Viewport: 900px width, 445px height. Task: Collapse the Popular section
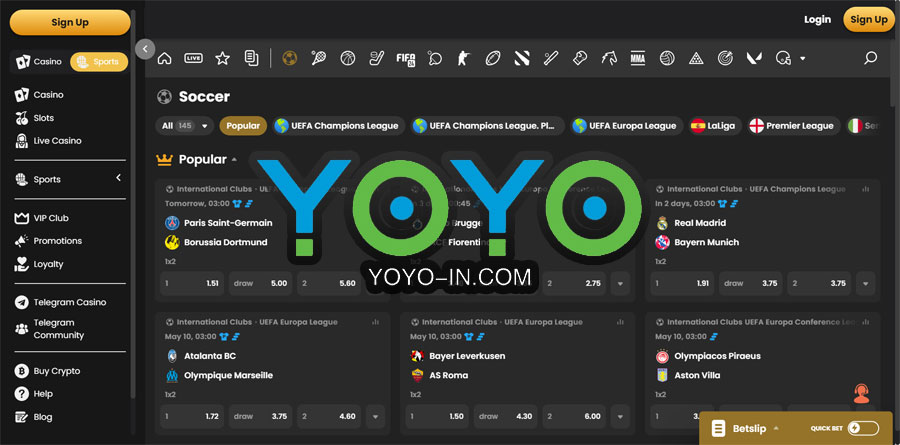(234, 160)
